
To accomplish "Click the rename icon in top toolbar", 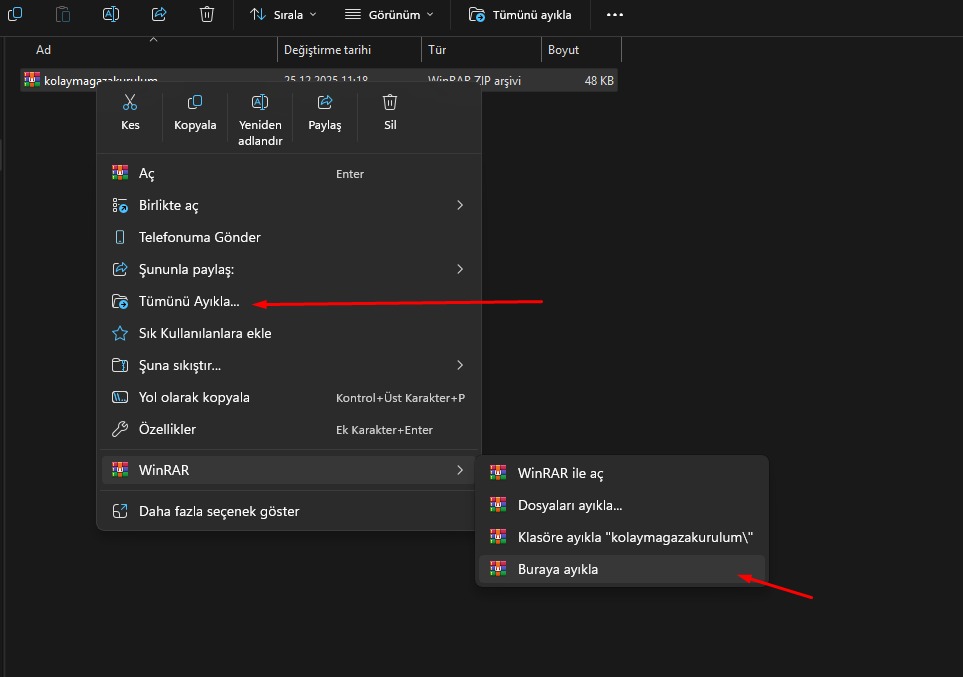I will coord(111,14).
